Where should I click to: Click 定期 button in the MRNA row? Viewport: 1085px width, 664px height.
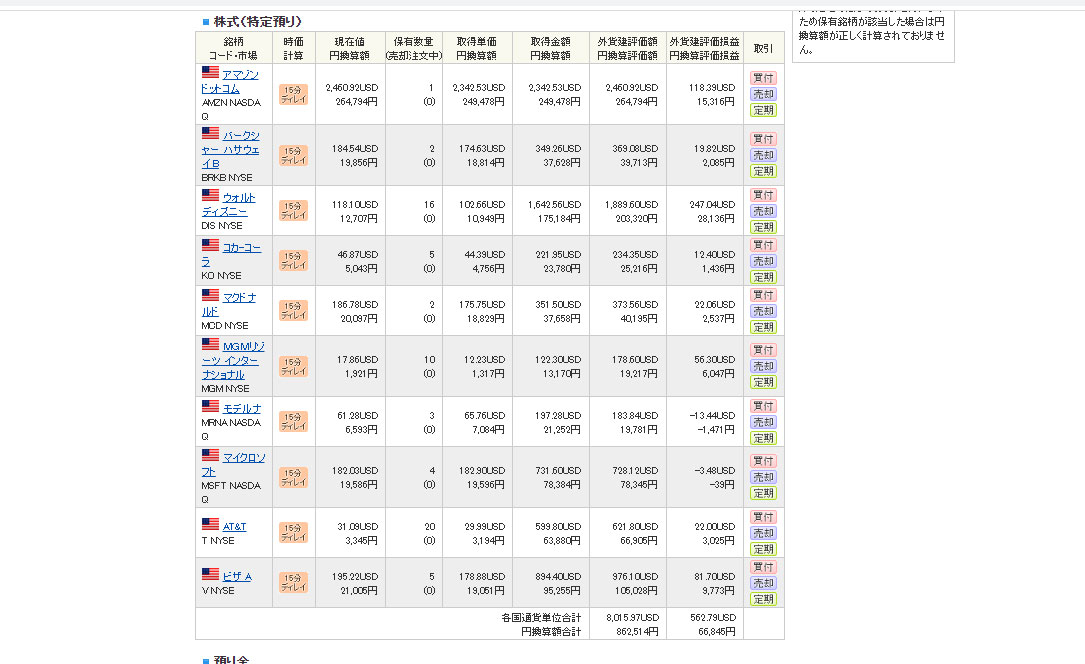pos(763,438)
